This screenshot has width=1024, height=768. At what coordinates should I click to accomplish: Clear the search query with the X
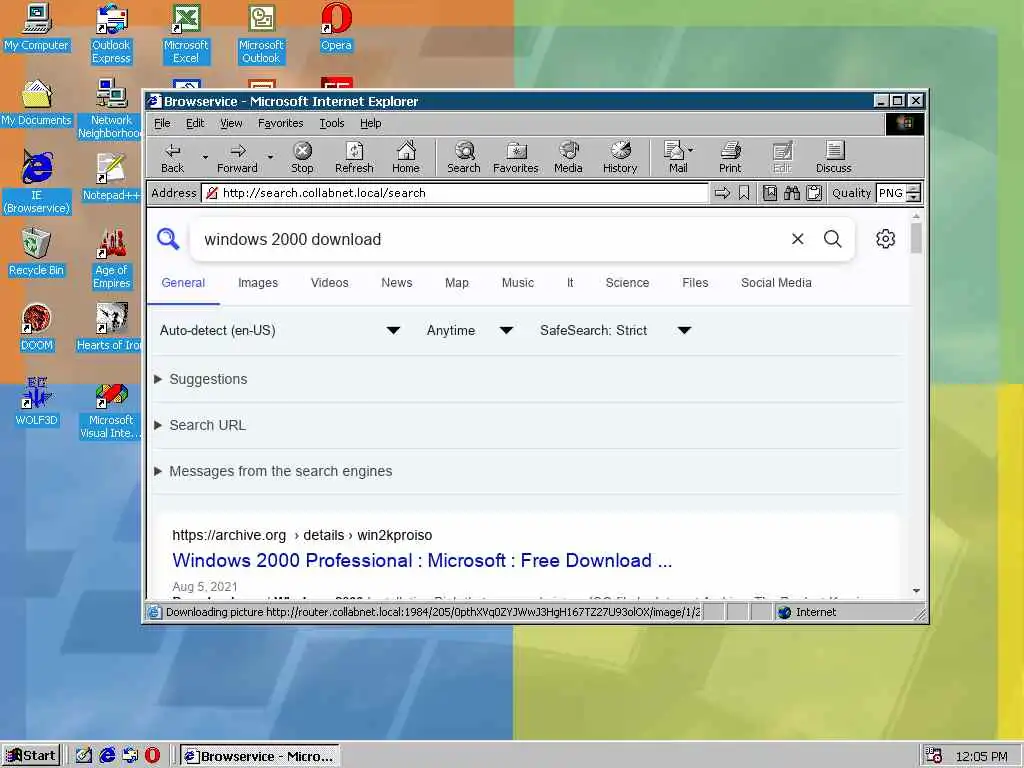(x=797, y=239)
